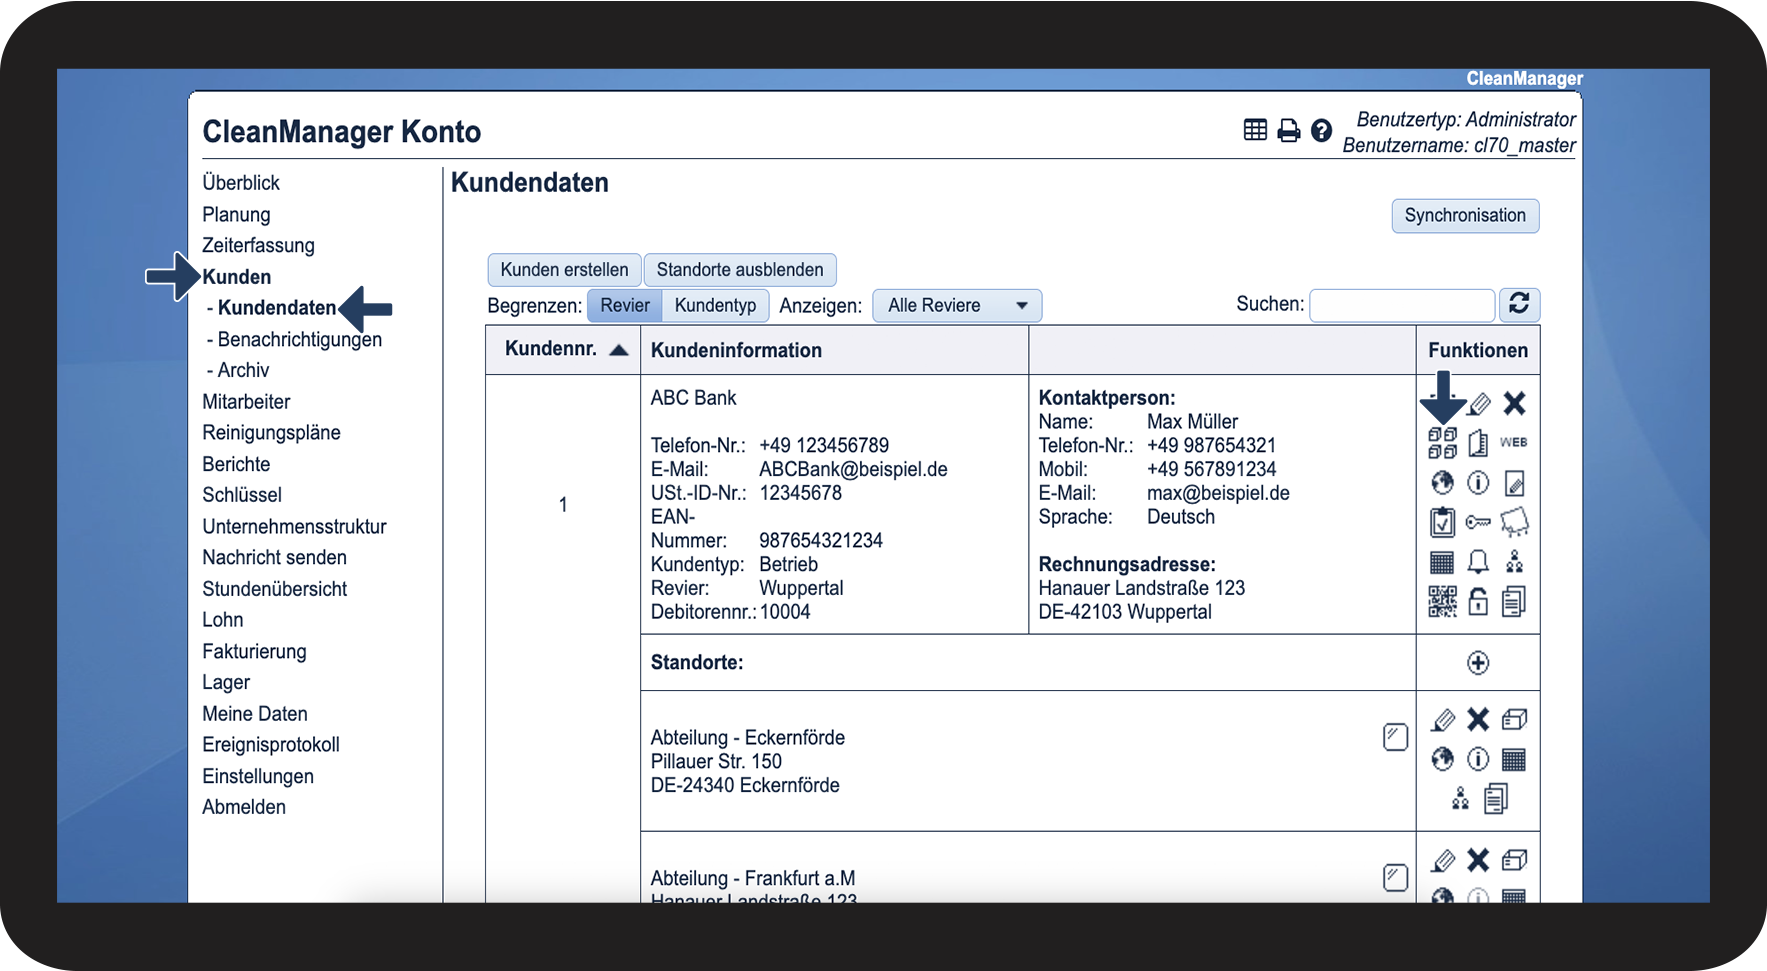
Task: Edit the Frankfurt a.M location with pencil icon
Action: click(x=1443, y=860)
